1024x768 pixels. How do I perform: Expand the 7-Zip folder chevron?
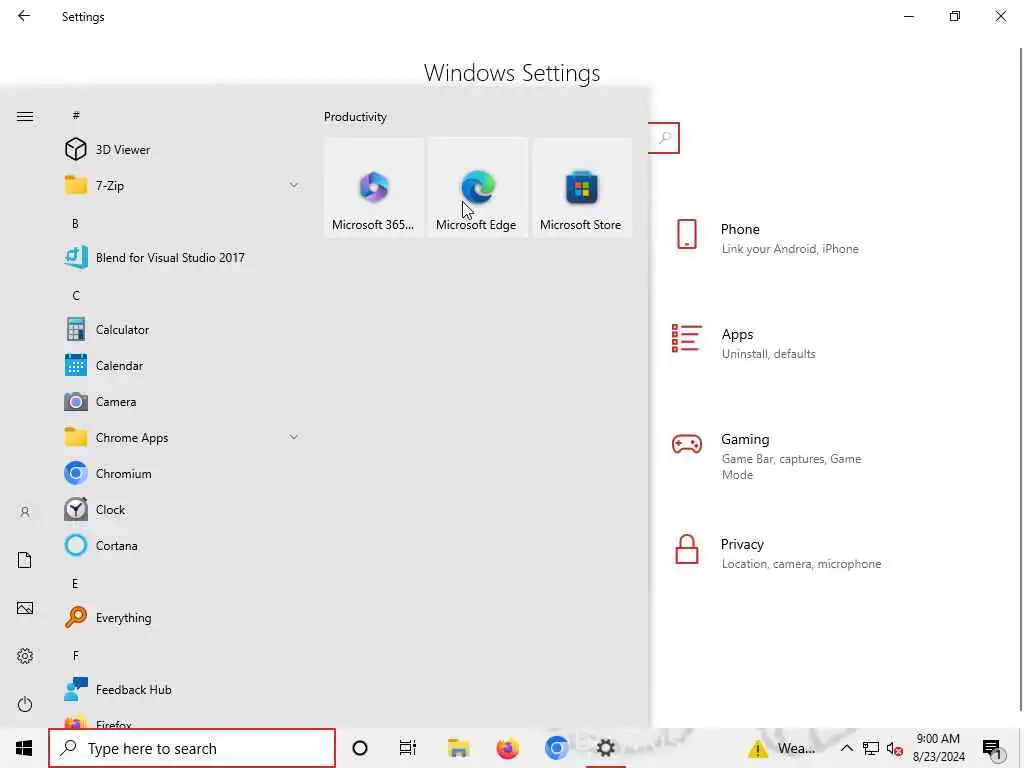(x=294, y=185)
